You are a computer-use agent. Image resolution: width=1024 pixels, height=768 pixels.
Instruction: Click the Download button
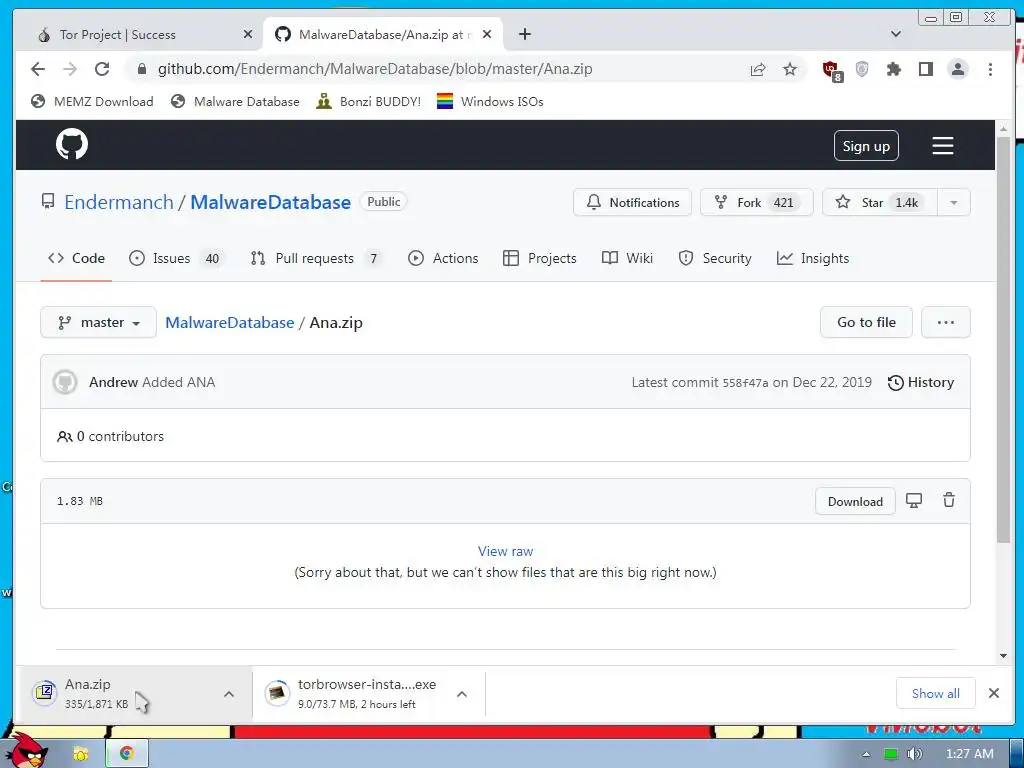(855, 501)
